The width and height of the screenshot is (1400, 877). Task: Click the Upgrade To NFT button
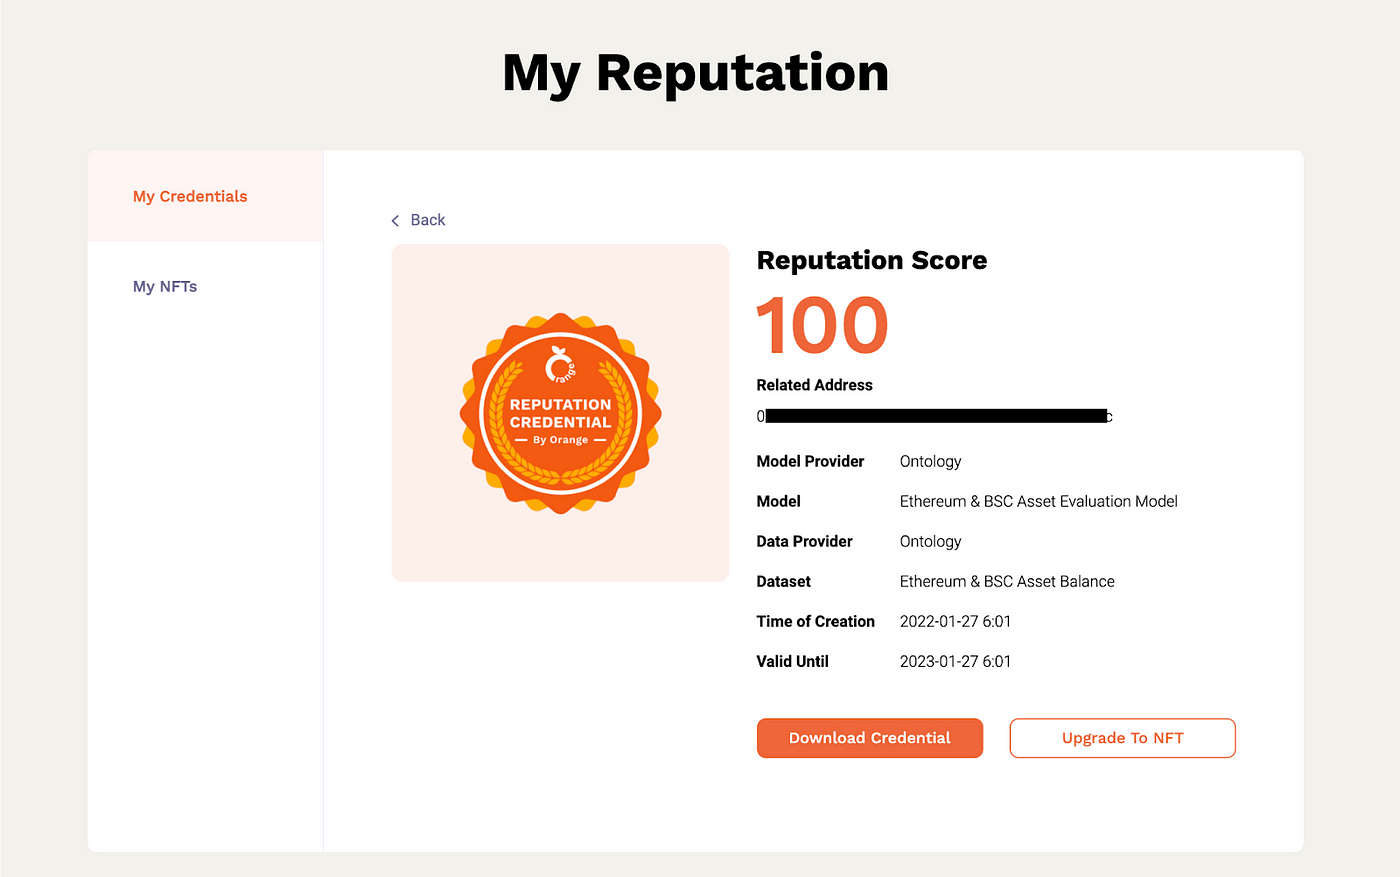[x=1123, y=738]
